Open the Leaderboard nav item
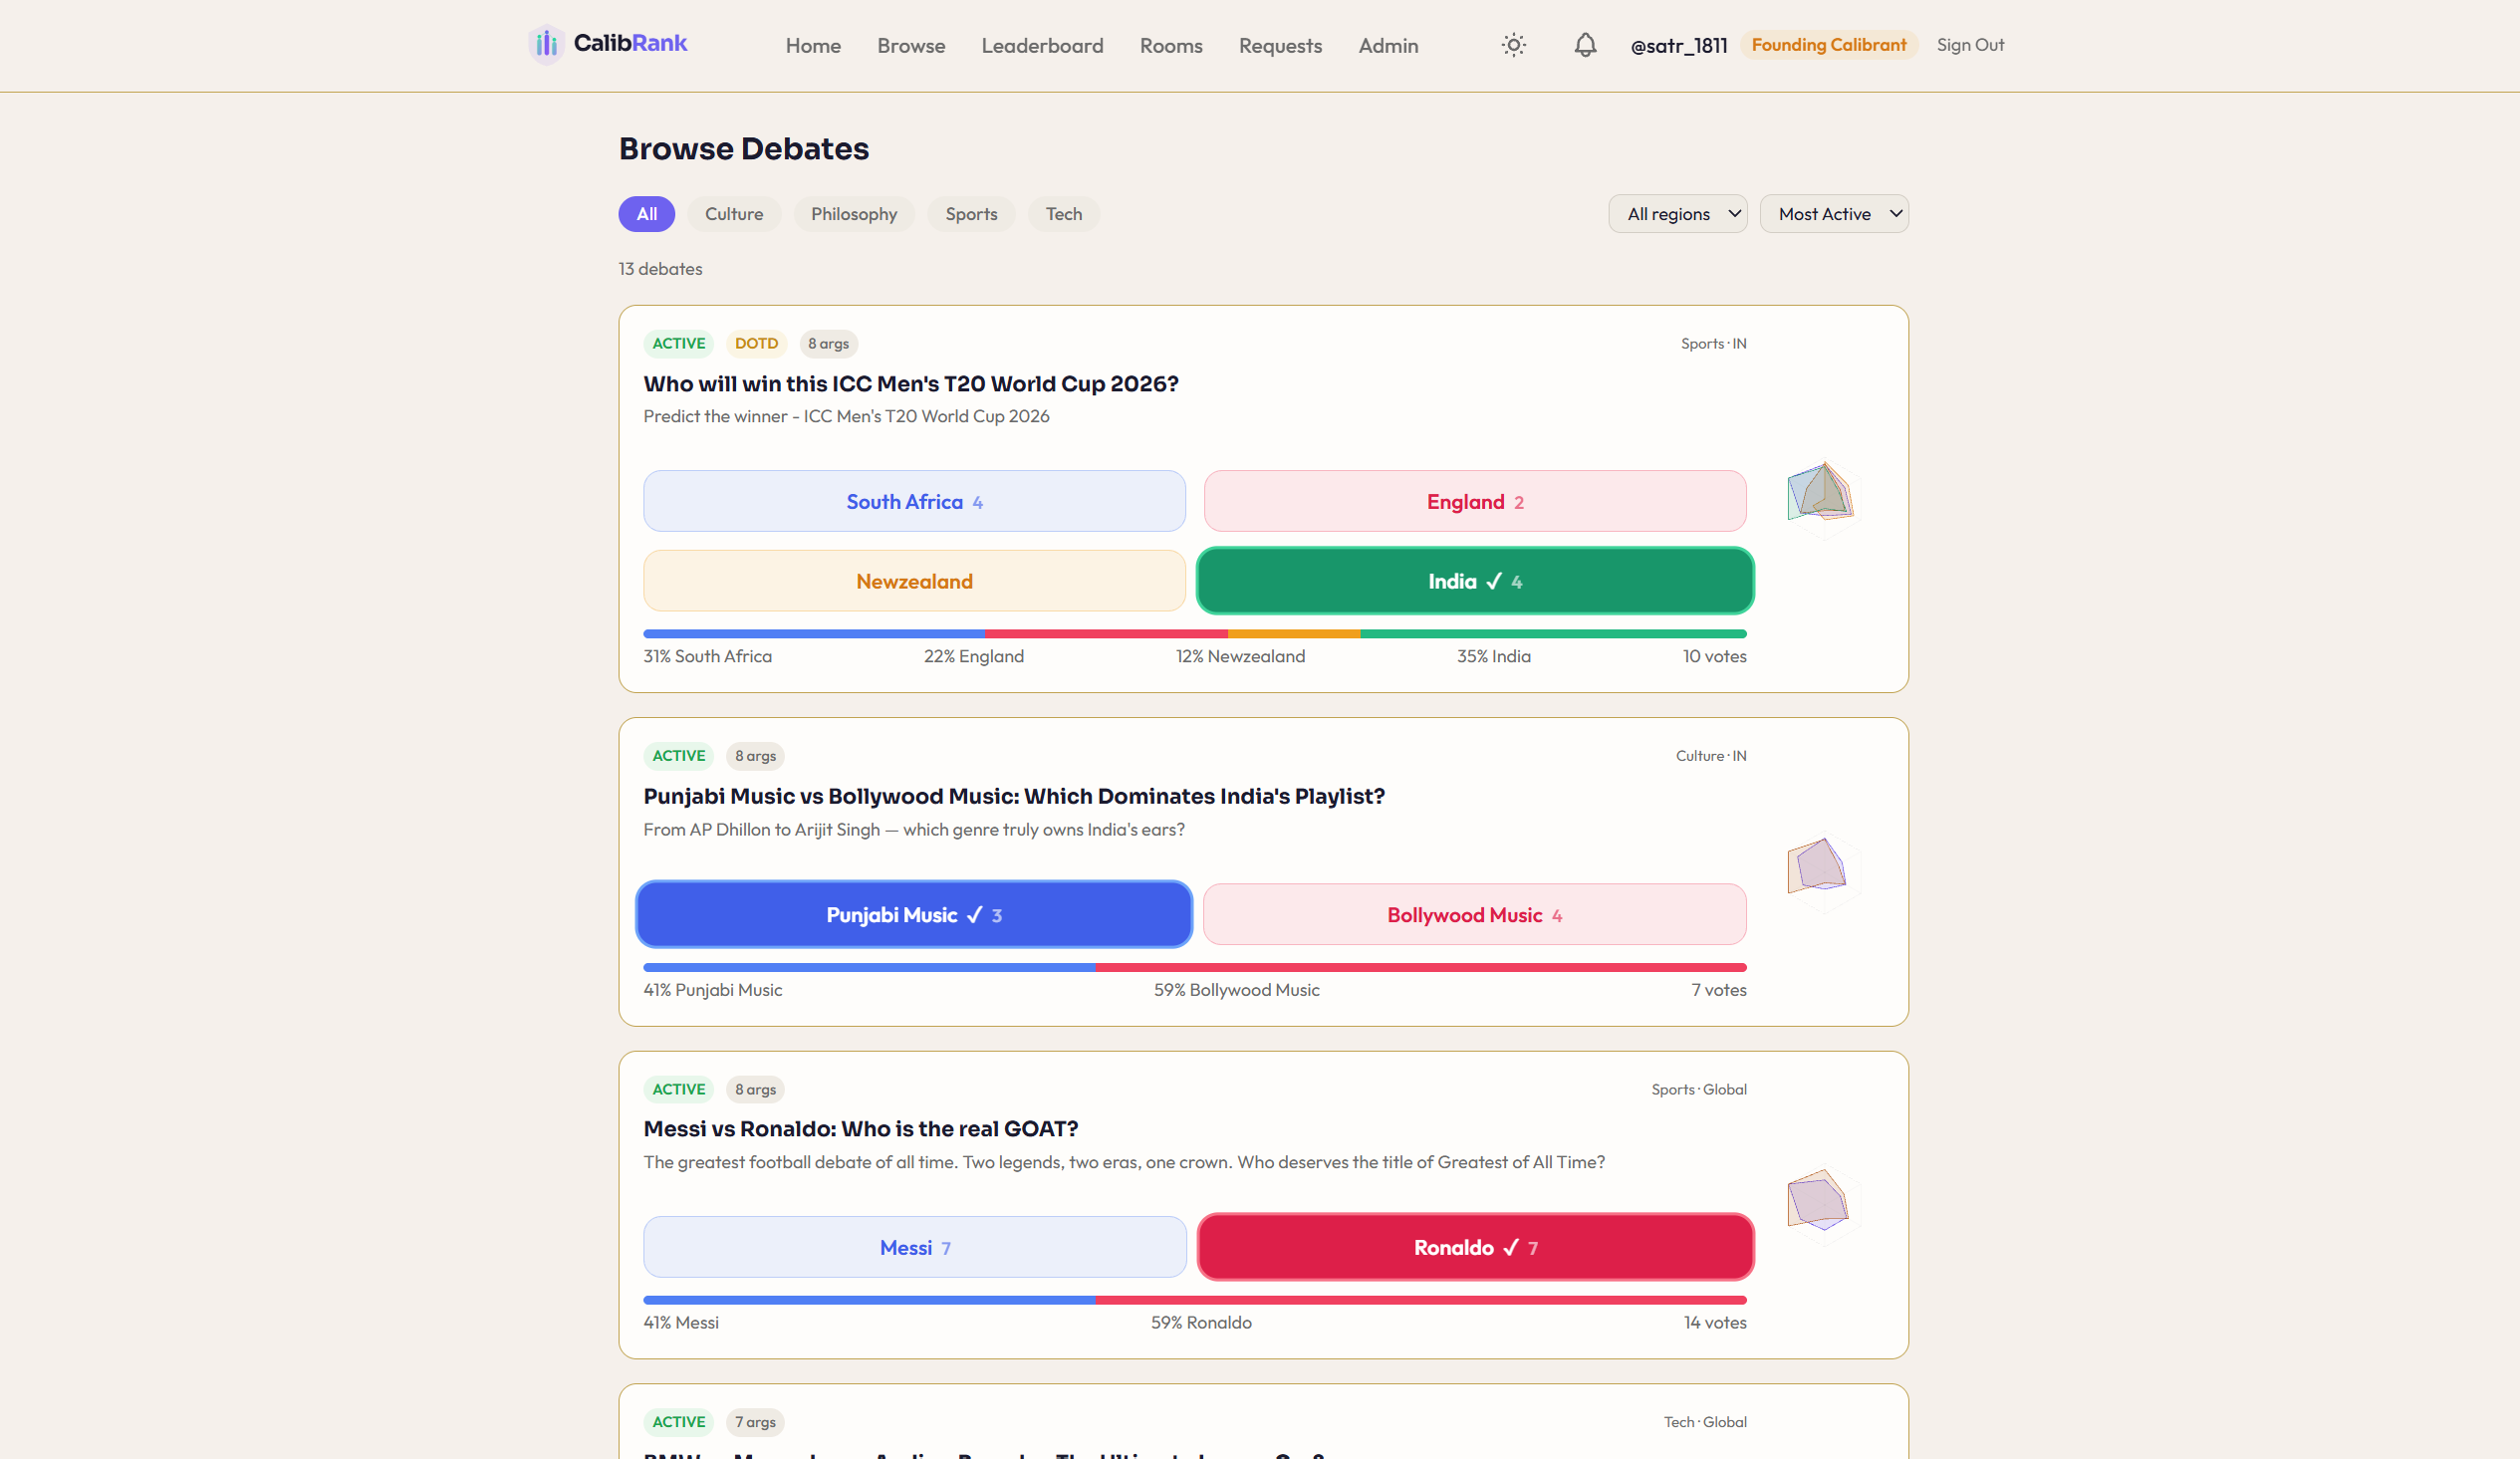 (1041, 46)
